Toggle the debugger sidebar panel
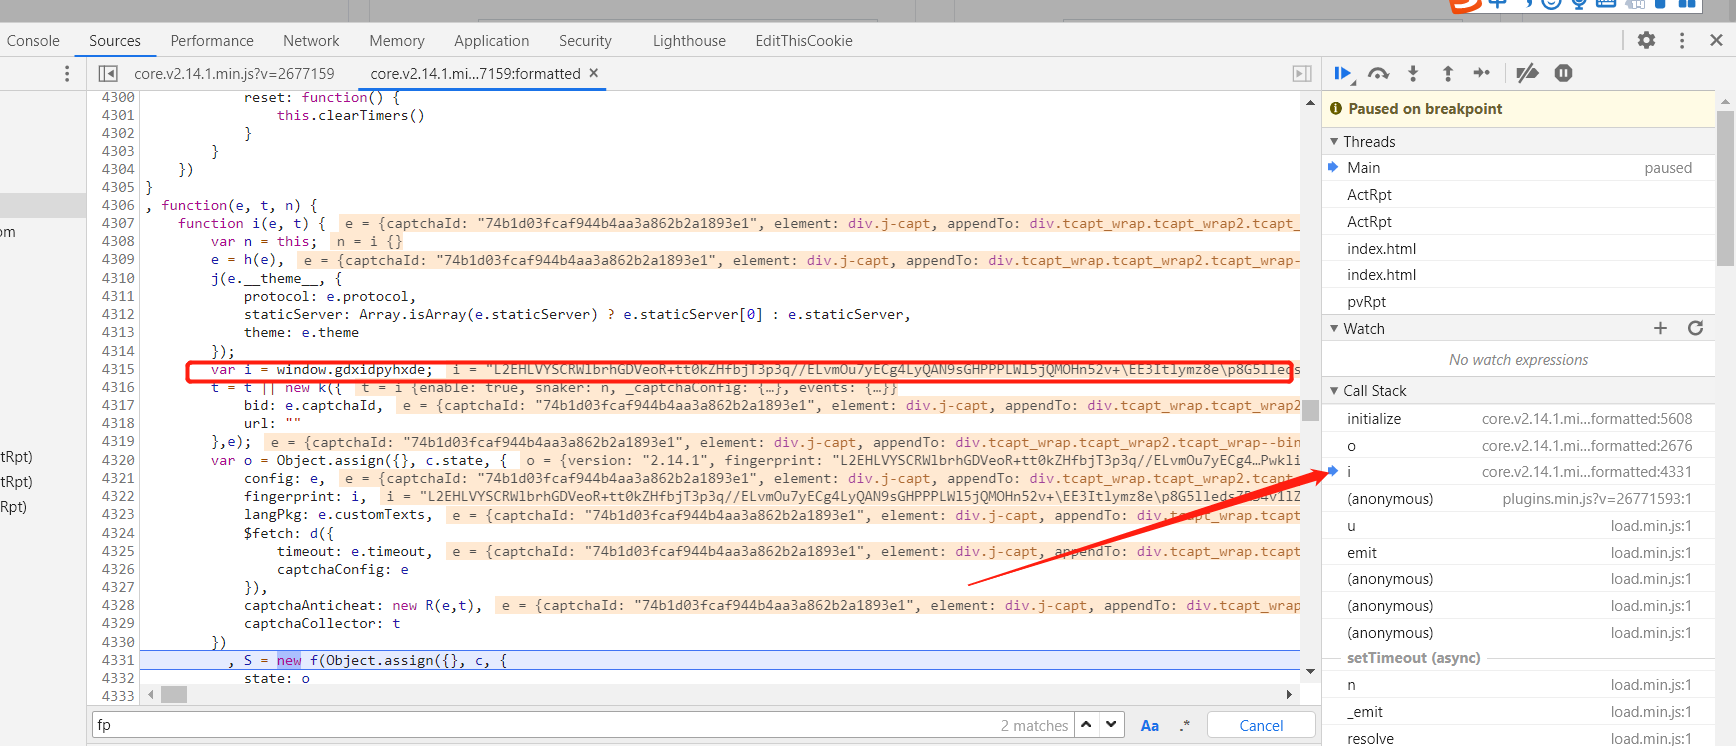 click(x=1301, y=73)
